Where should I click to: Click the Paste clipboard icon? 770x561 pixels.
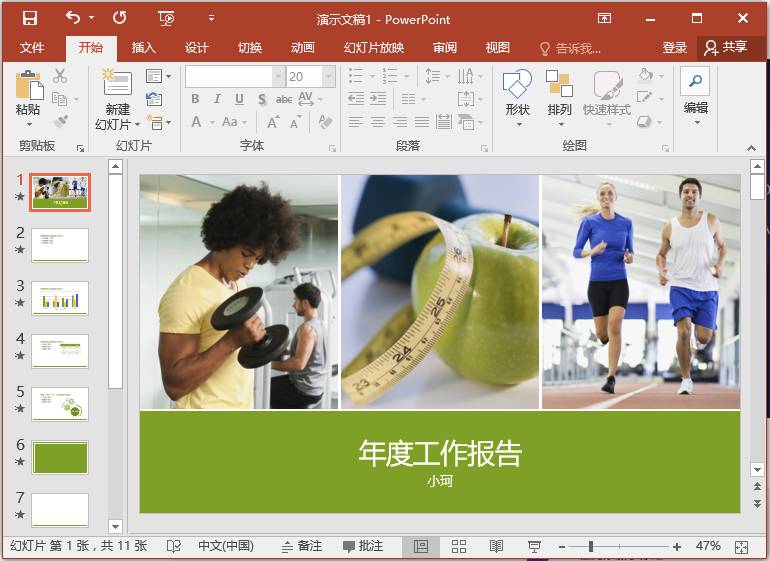(29, 85)
